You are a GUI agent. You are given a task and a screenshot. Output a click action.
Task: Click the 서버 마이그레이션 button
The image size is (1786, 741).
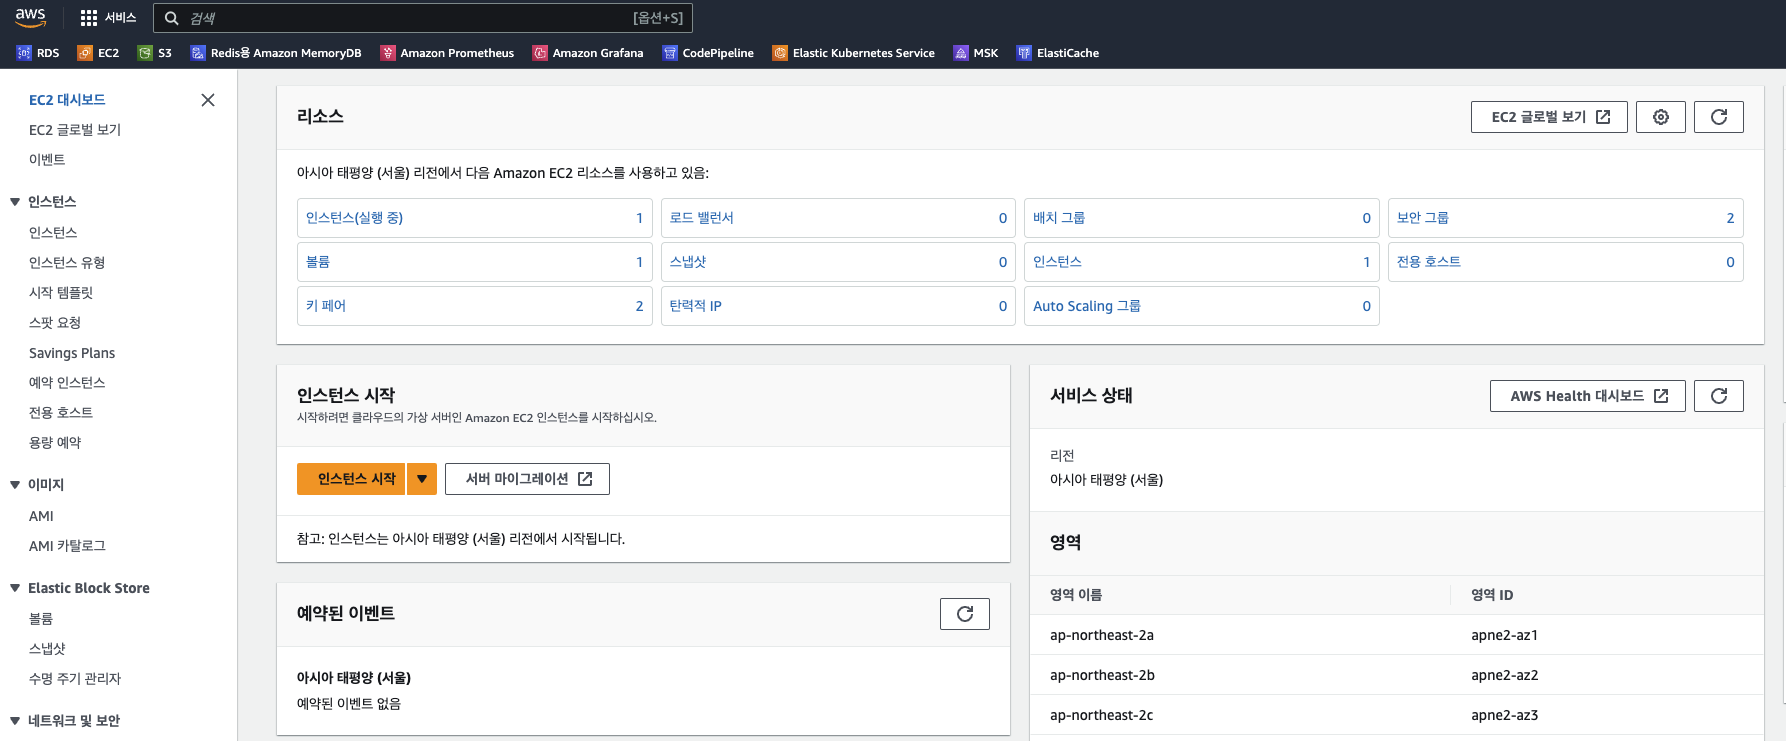point(527,479)
